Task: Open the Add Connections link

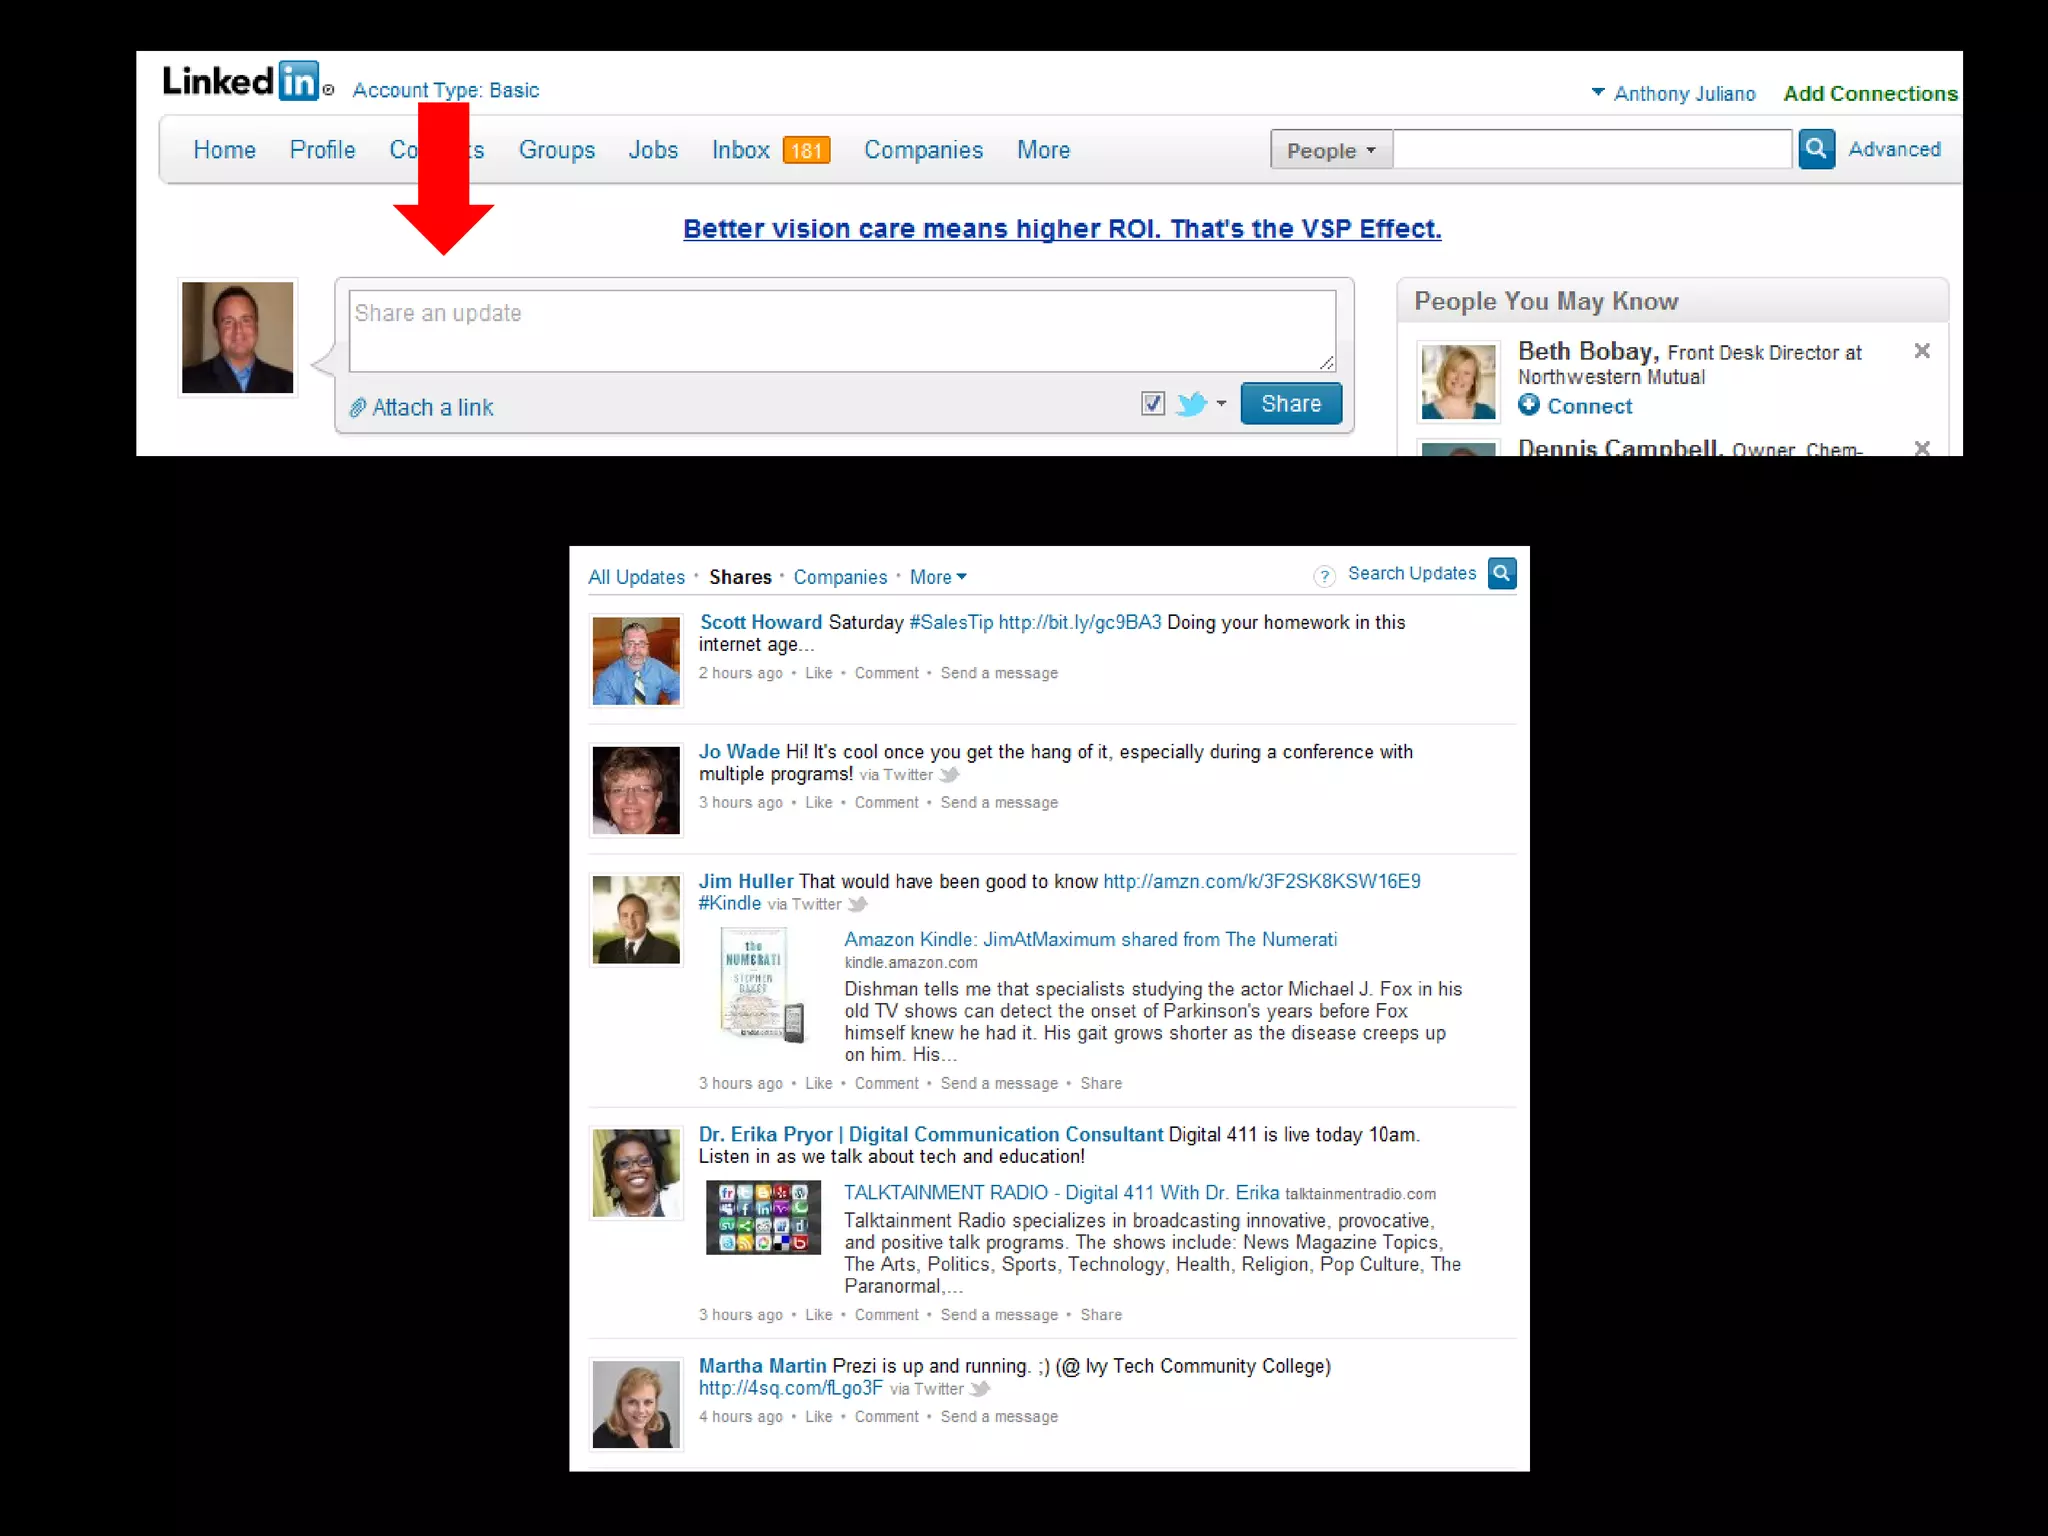Action: click(1870, 93)
